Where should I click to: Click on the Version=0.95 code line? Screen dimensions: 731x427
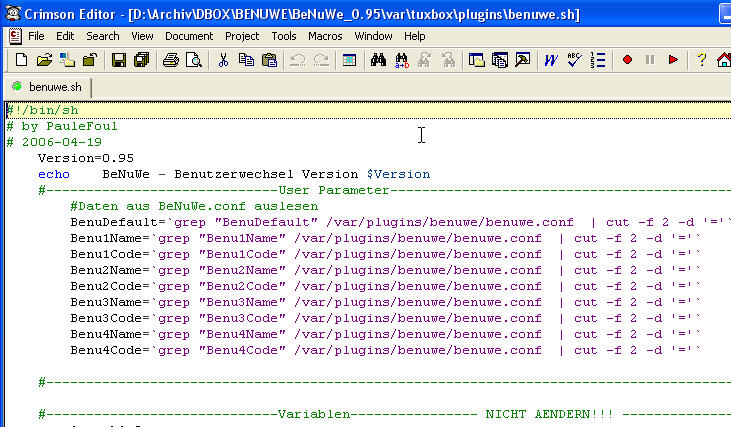[x=86, y=158]
